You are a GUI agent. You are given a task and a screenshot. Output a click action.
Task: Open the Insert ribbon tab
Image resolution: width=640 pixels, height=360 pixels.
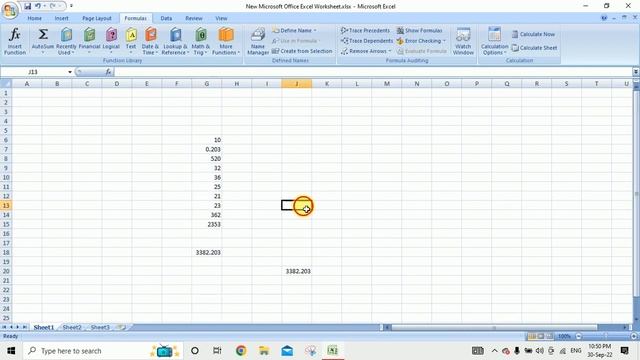pyautogui.click(x=62, y=18)
